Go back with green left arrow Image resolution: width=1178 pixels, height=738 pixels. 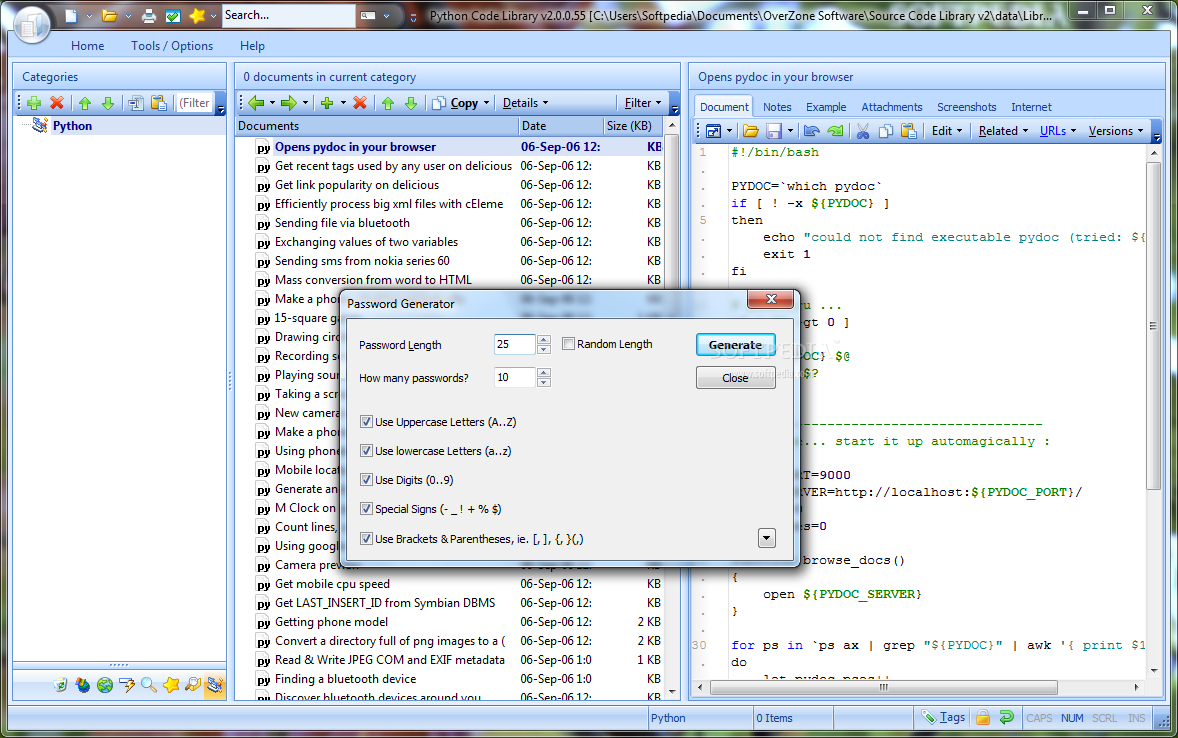coord(256,103)
